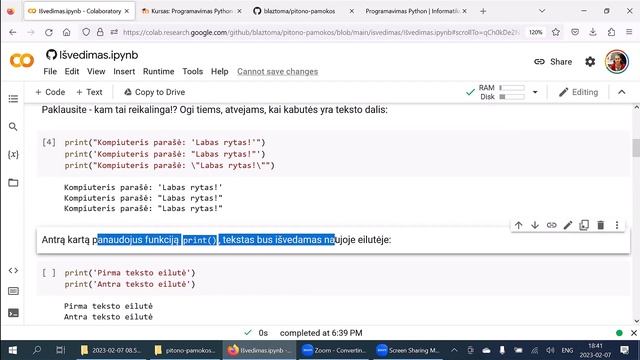Reload the browser page

[49, 32]
